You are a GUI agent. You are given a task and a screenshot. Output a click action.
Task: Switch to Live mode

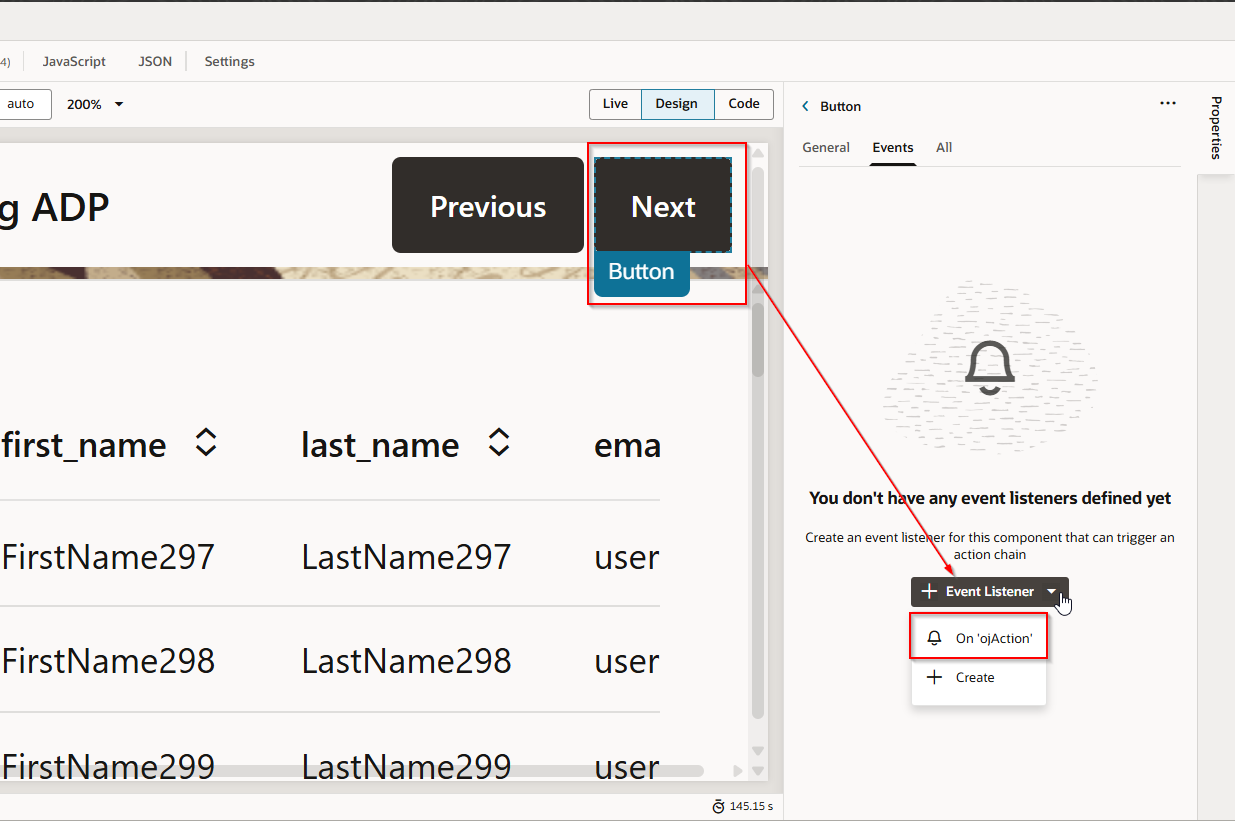[615, 104]
